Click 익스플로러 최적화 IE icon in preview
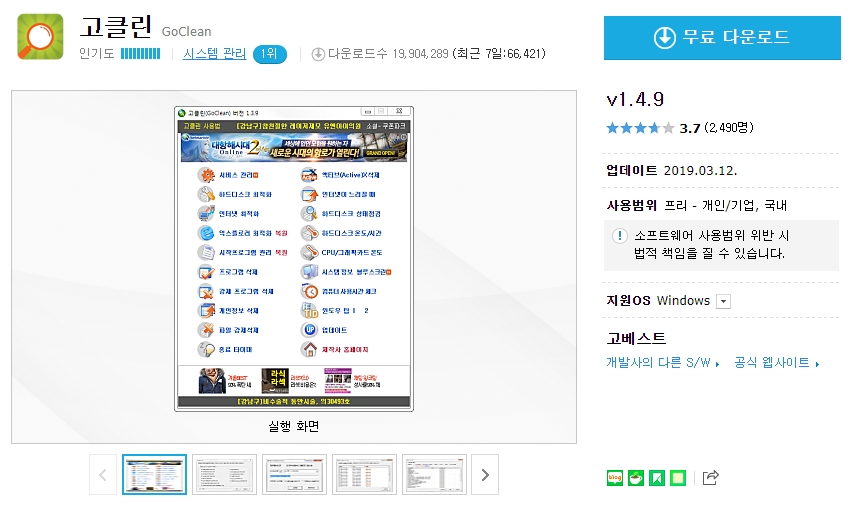Viewport: 852px width, 515px height. pyautogui.click(x=206, y=233)
